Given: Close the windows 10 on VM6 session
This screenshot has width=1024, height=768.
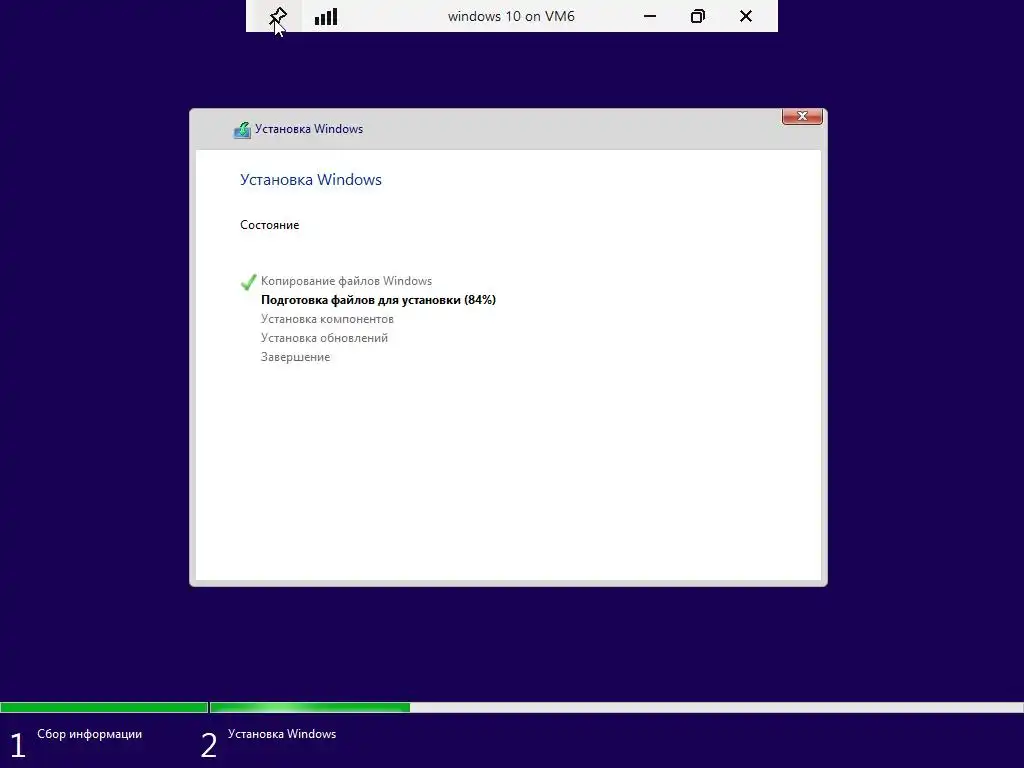Looking at the screenshot, I should pos(746,16).
